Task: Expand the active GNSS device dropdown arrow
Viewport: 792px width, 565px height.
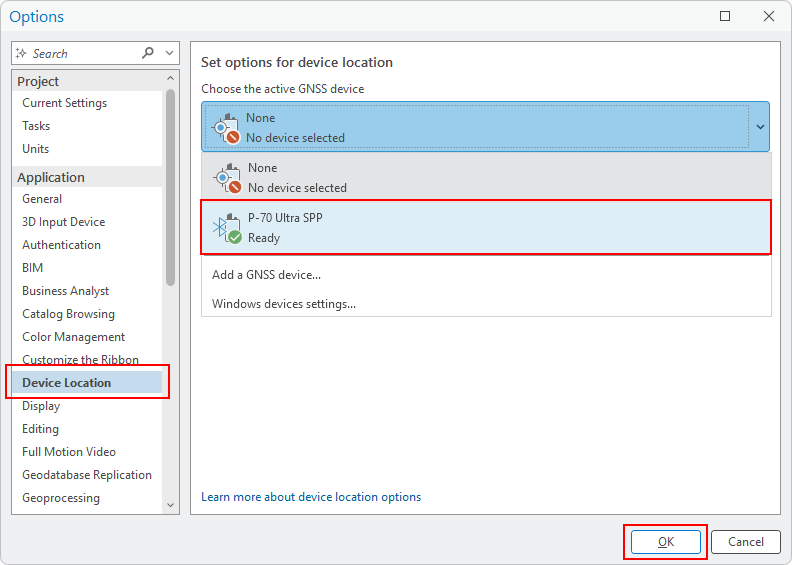Action: pos(760,127)
